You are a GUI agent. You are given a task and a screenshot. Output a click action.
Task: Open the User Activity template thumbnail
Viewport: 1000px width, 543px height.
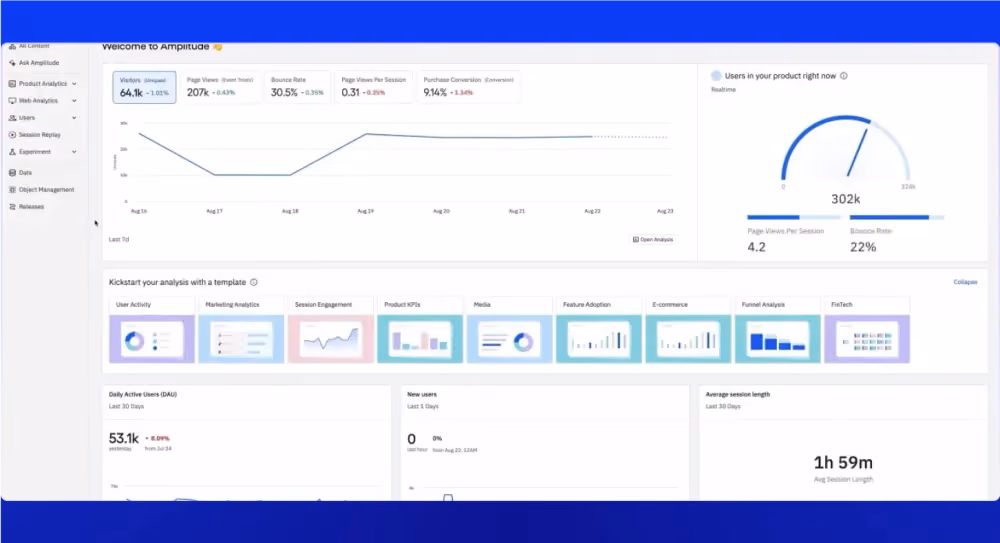pyautogui.click(x=152, y=339)
